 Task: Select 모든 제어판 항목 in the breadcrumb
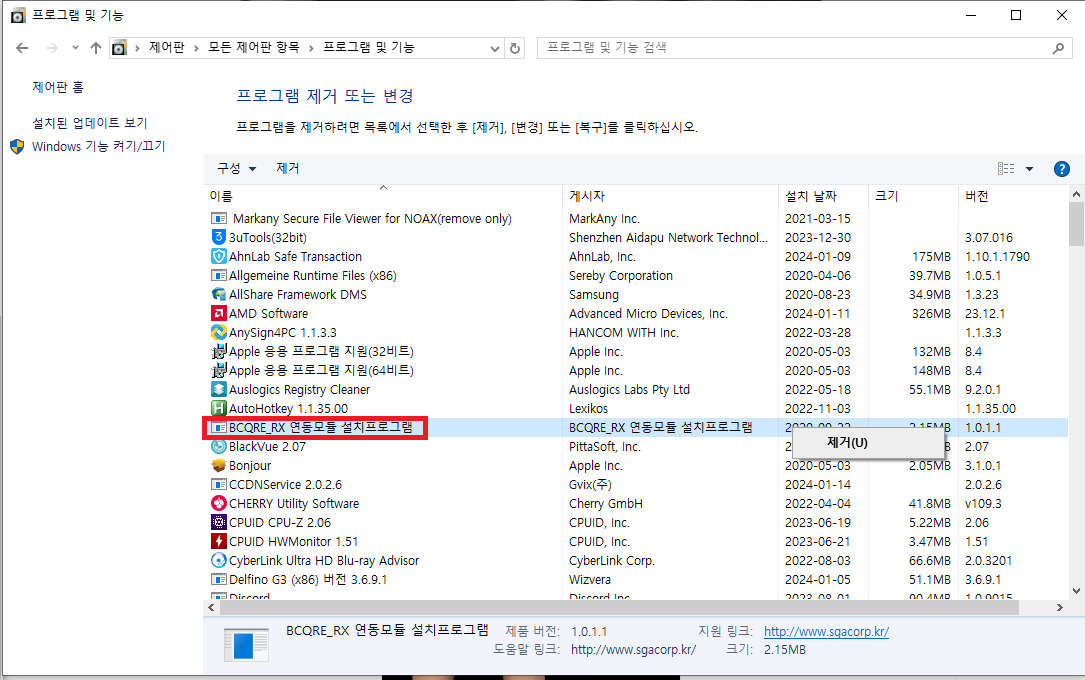(254, 47)
